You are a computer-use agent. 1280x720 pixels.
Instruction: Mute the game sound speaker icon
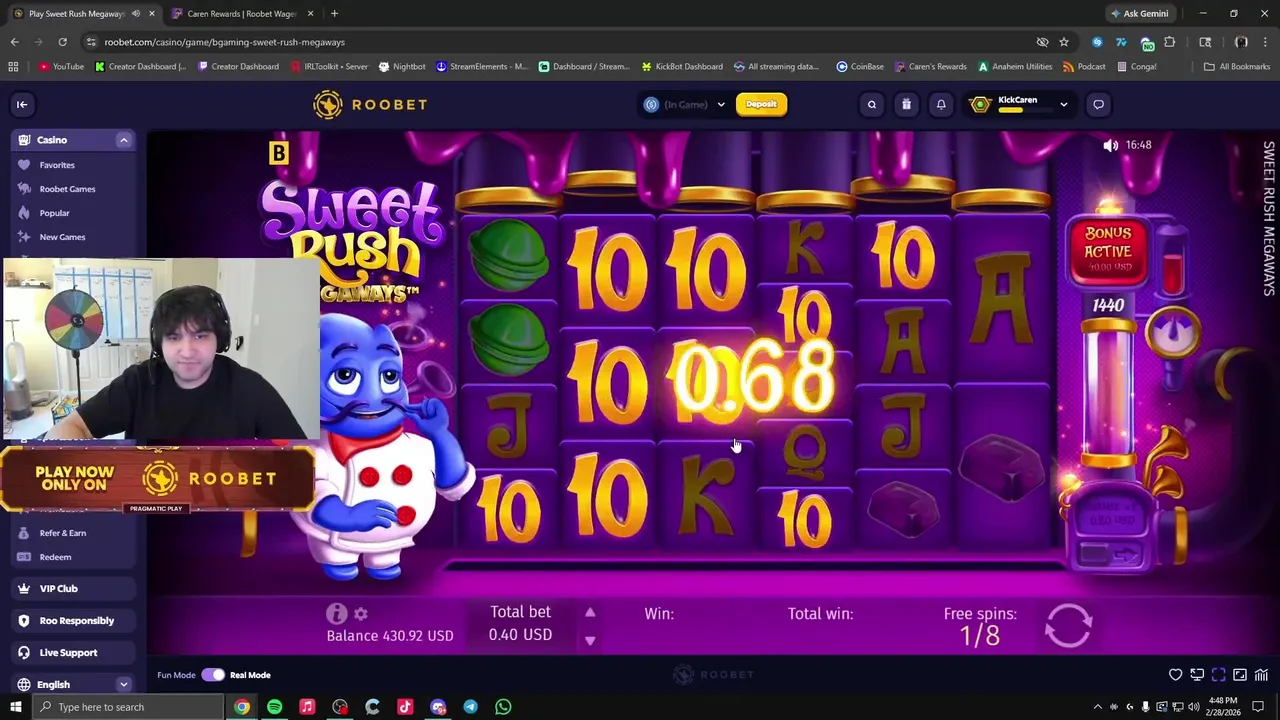coord(1110,145)
